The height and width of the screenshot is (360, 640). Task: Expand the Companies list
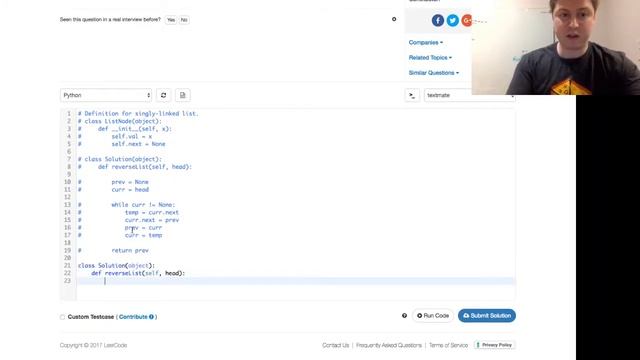[x=426, y=42]
